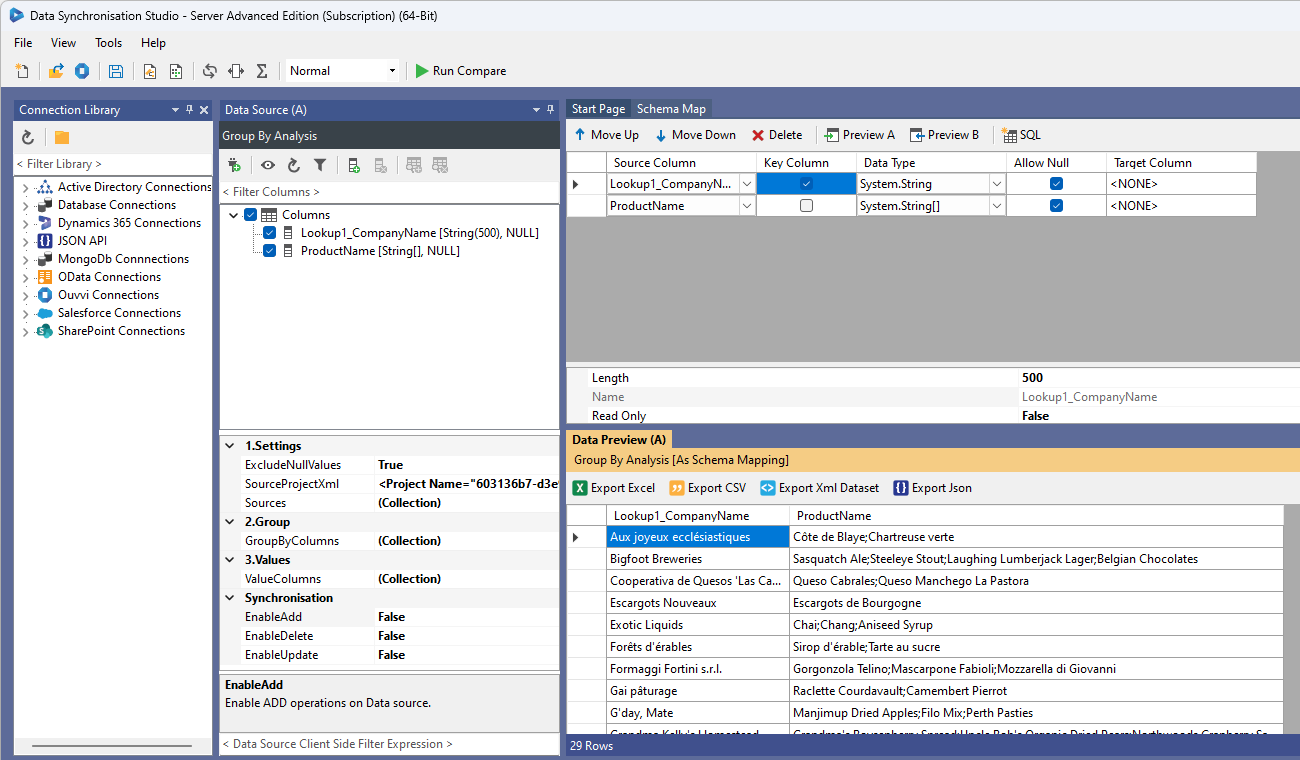The image size is (1300, 760).
Task: Expand the Salesforce Connections node
Action: 25,313
